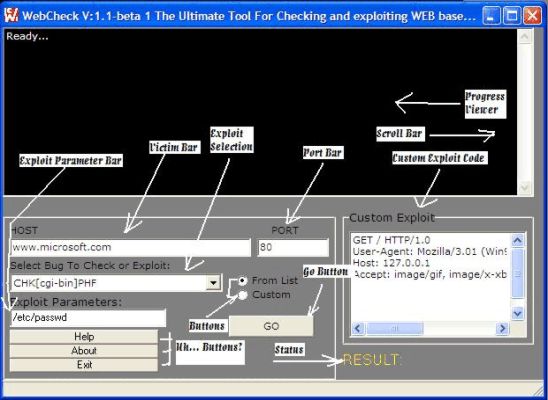Click the Exploit Parameters field /etc/passwd
This screenshot has width=548, height=400.
(88, 318)
